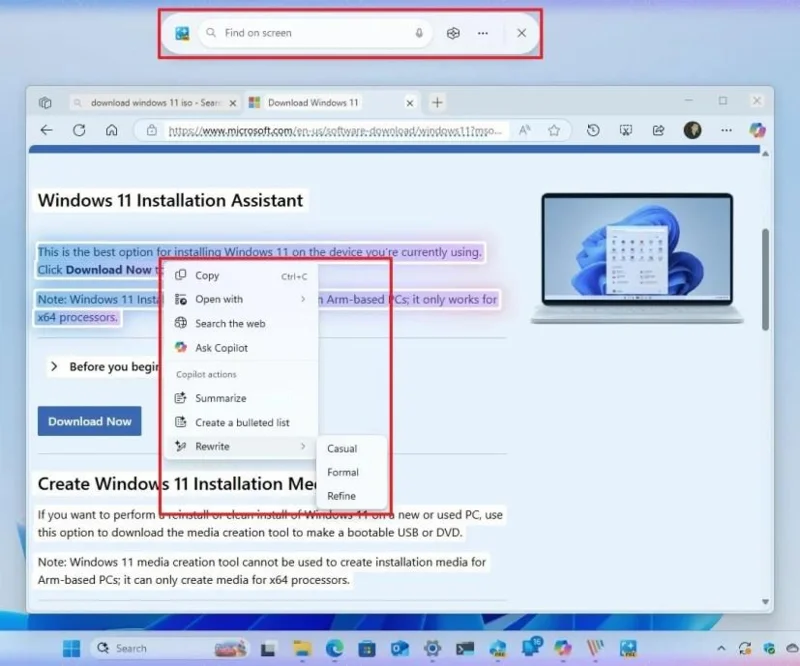Viewport: 800px width, 666px height.
Task: Open Copilot app from taskbar
Action: (x=563, y=648)
